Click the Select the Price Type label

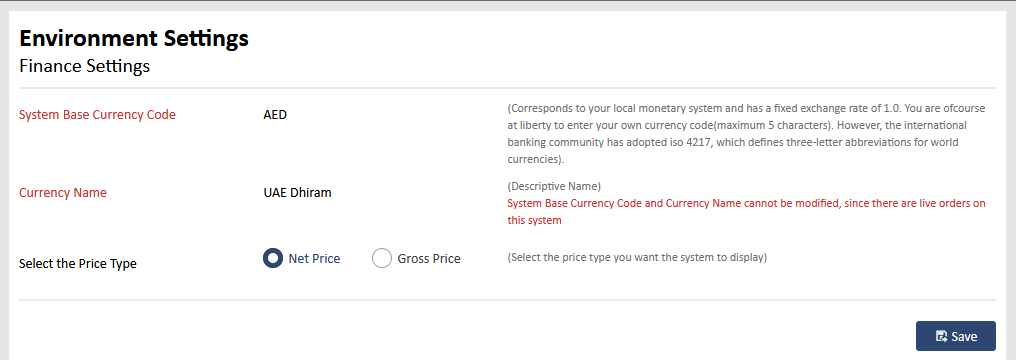(x=78, y=264)
